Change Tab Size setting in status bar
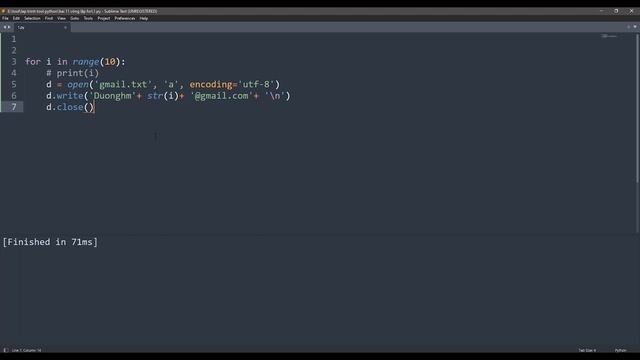The height and width of the screenshot is (360, 640). [x=587, y=350]
